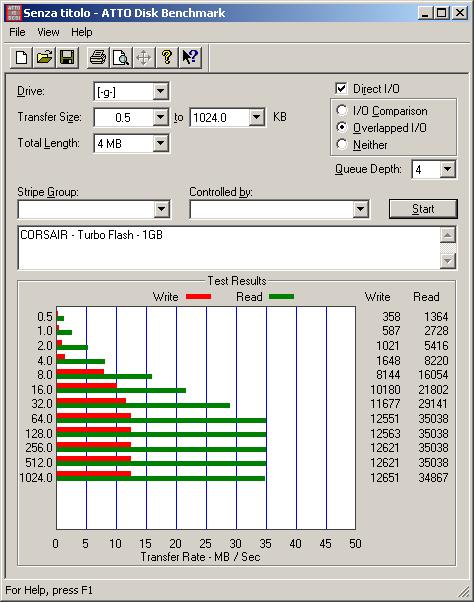Click the 64.0 red write bar
474x602 pixels.
[94, 416]
